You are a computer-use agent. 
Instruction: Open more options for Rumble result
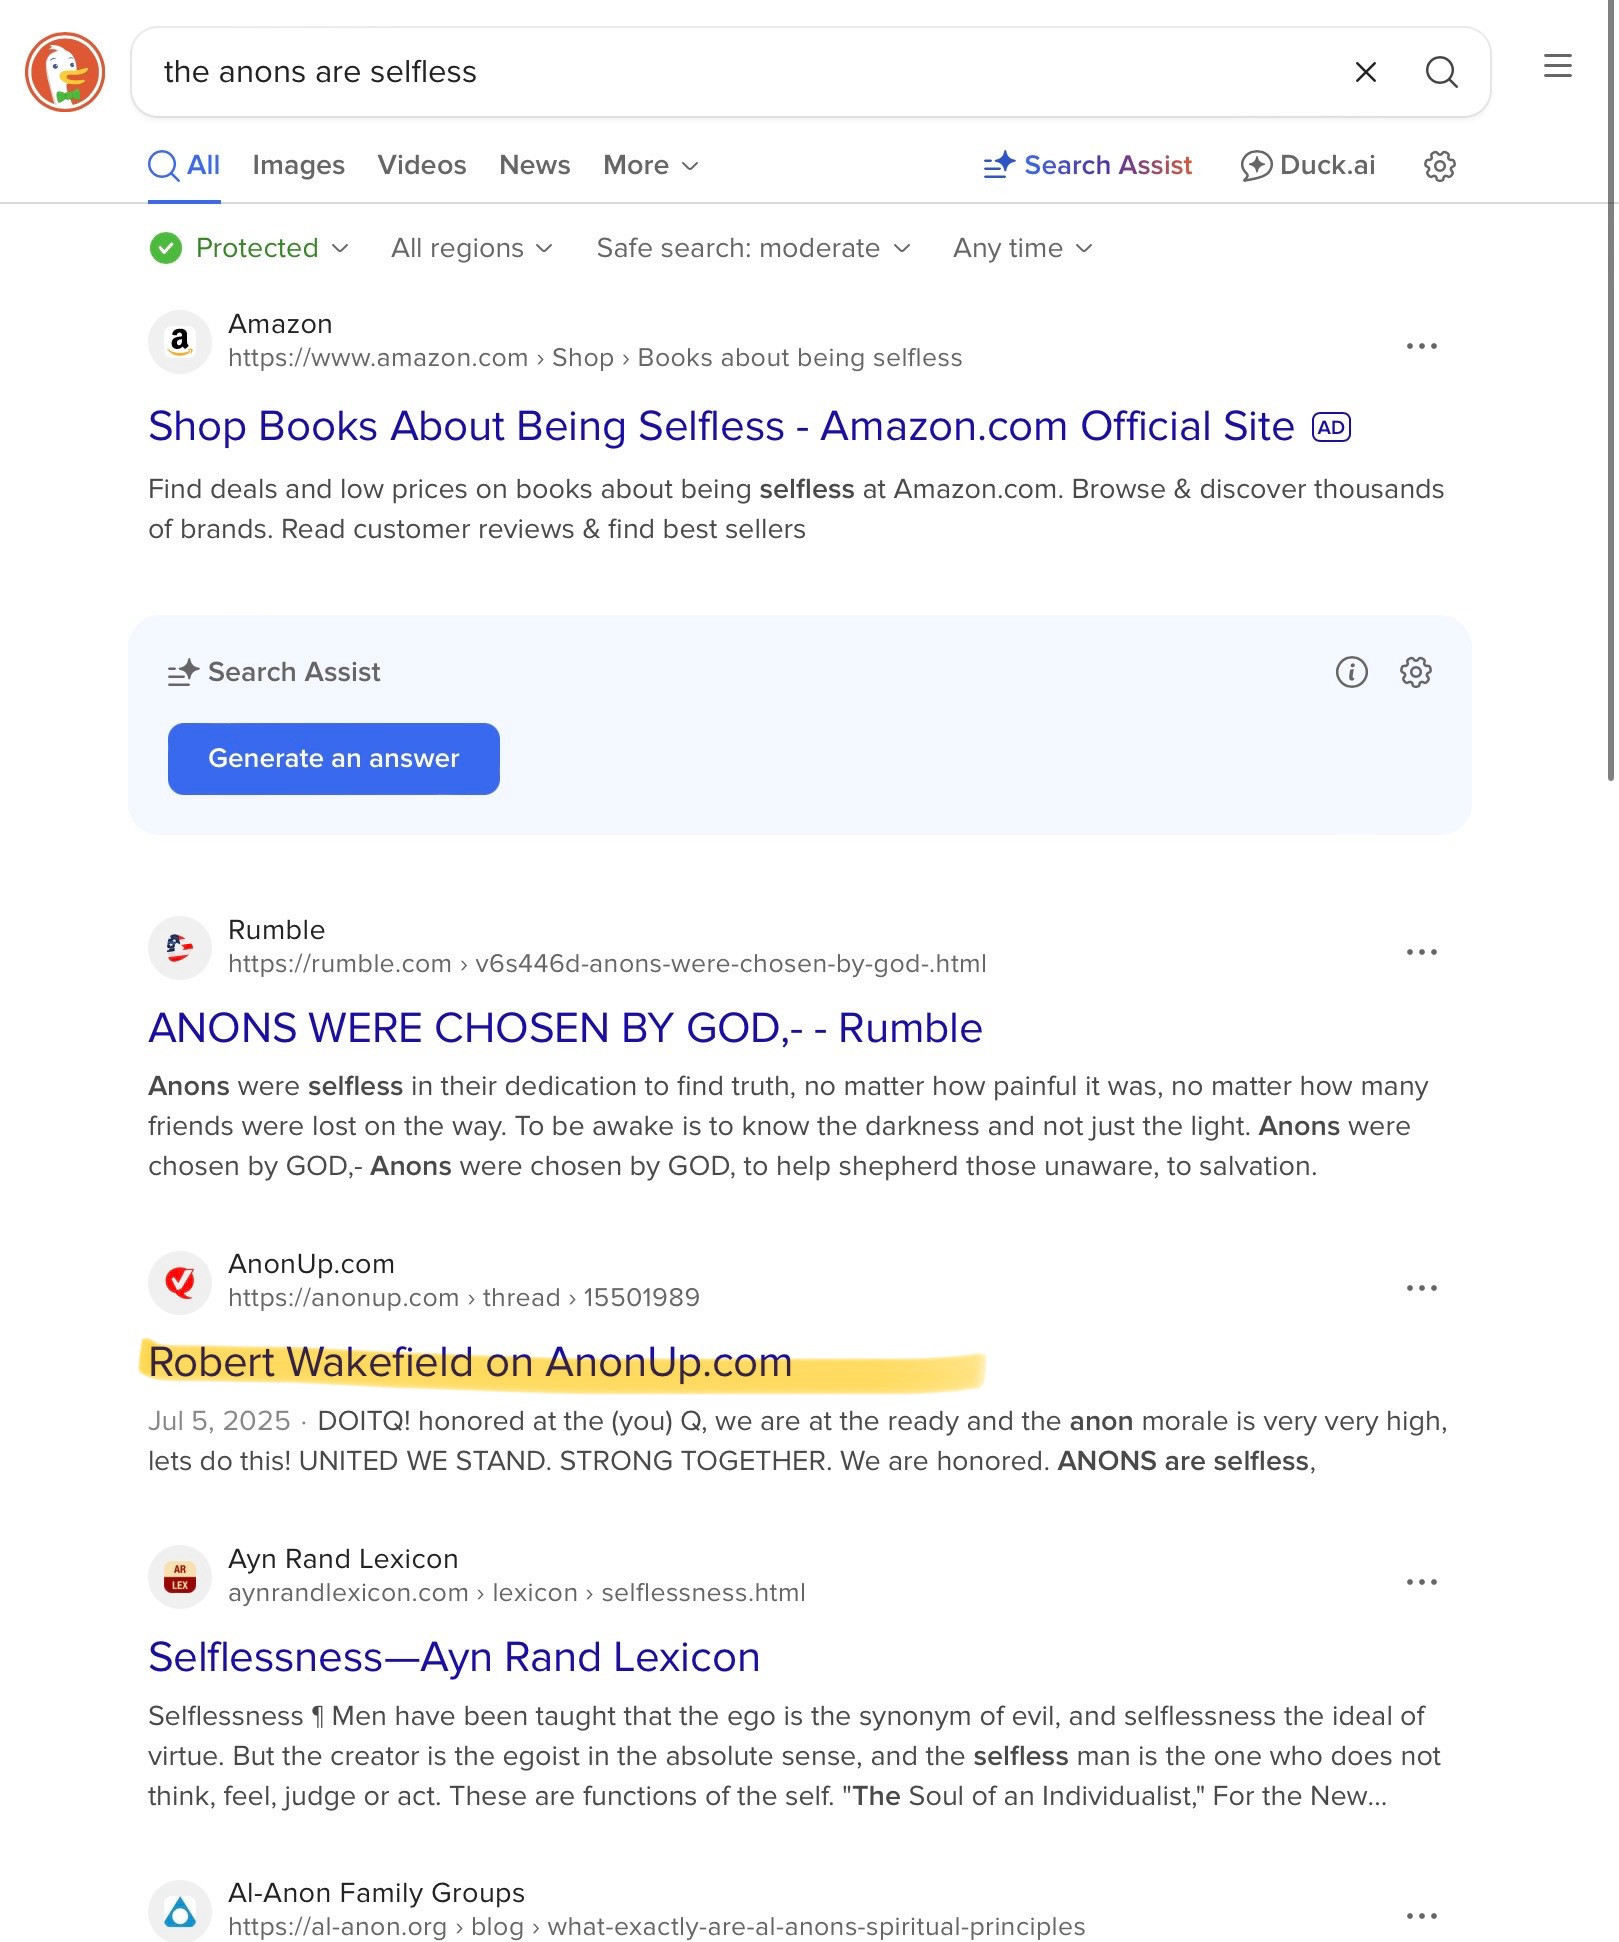[x=1421, y=952]
